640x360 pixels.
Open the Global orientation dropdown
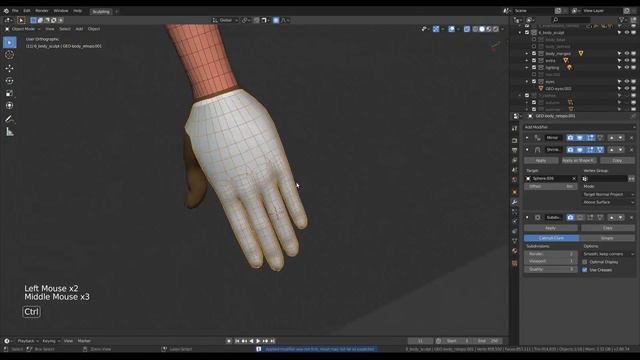[226, 20]
